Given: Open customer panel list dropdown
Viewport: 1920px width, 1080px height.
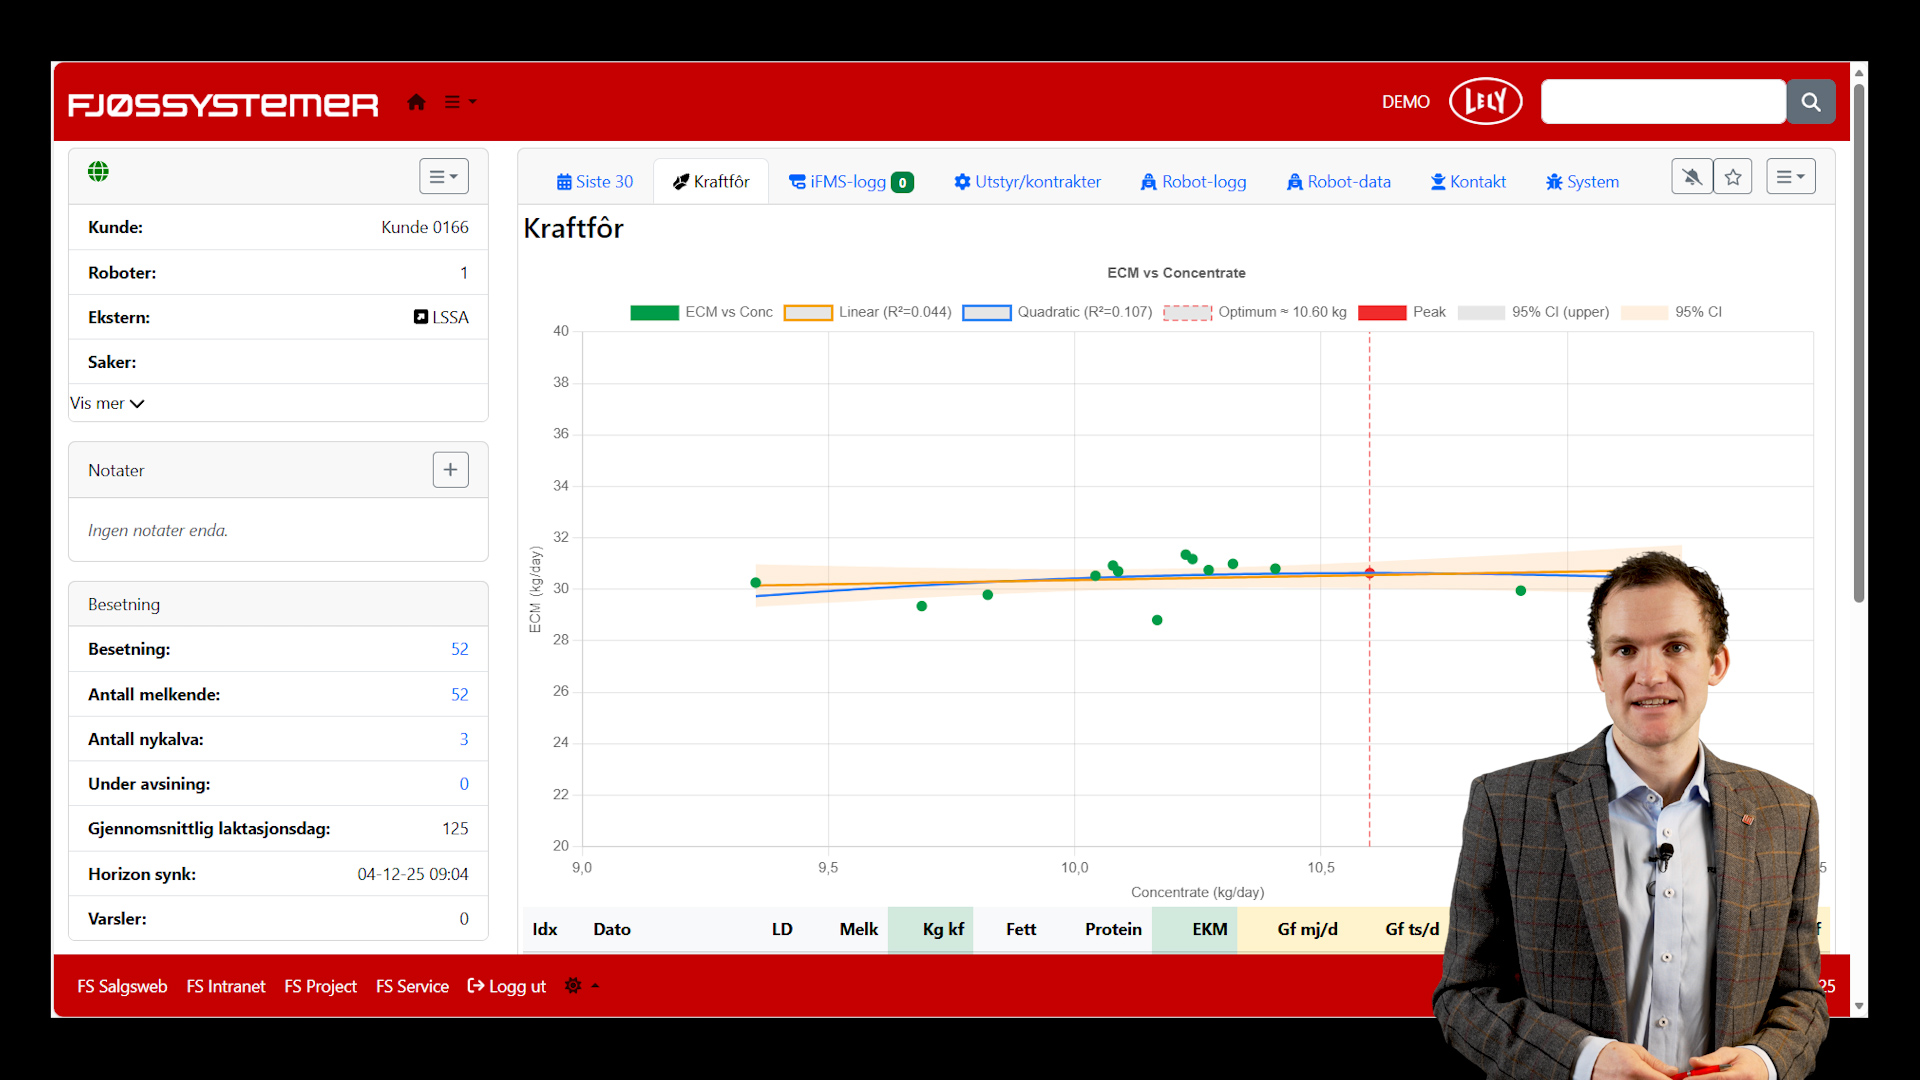Looking at the screenshot, I should pos(443,177).
